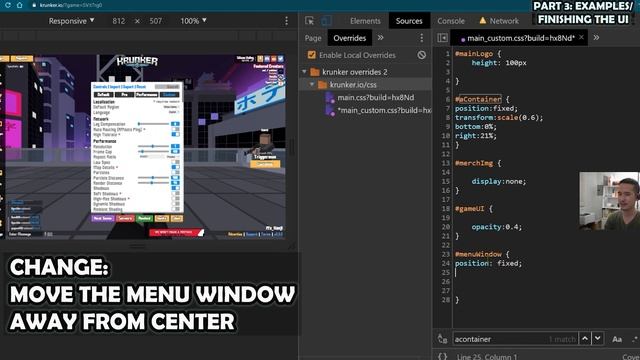Click main.css file icon in tree
Viewport: 640px width, 360px height.
click(330, 98)
